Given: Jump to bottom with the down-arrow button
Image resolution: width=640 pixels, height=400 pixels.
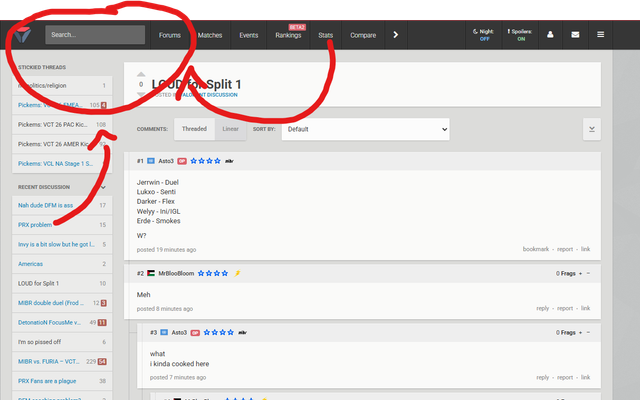Looking at the screenshot, I should (x=592, y=129).
